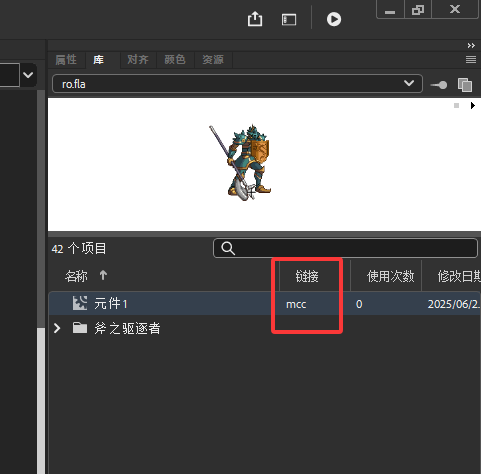
Task: Click the movie clip icon of 元件 1
Action: pyautogui.click(x=80, y=303)
